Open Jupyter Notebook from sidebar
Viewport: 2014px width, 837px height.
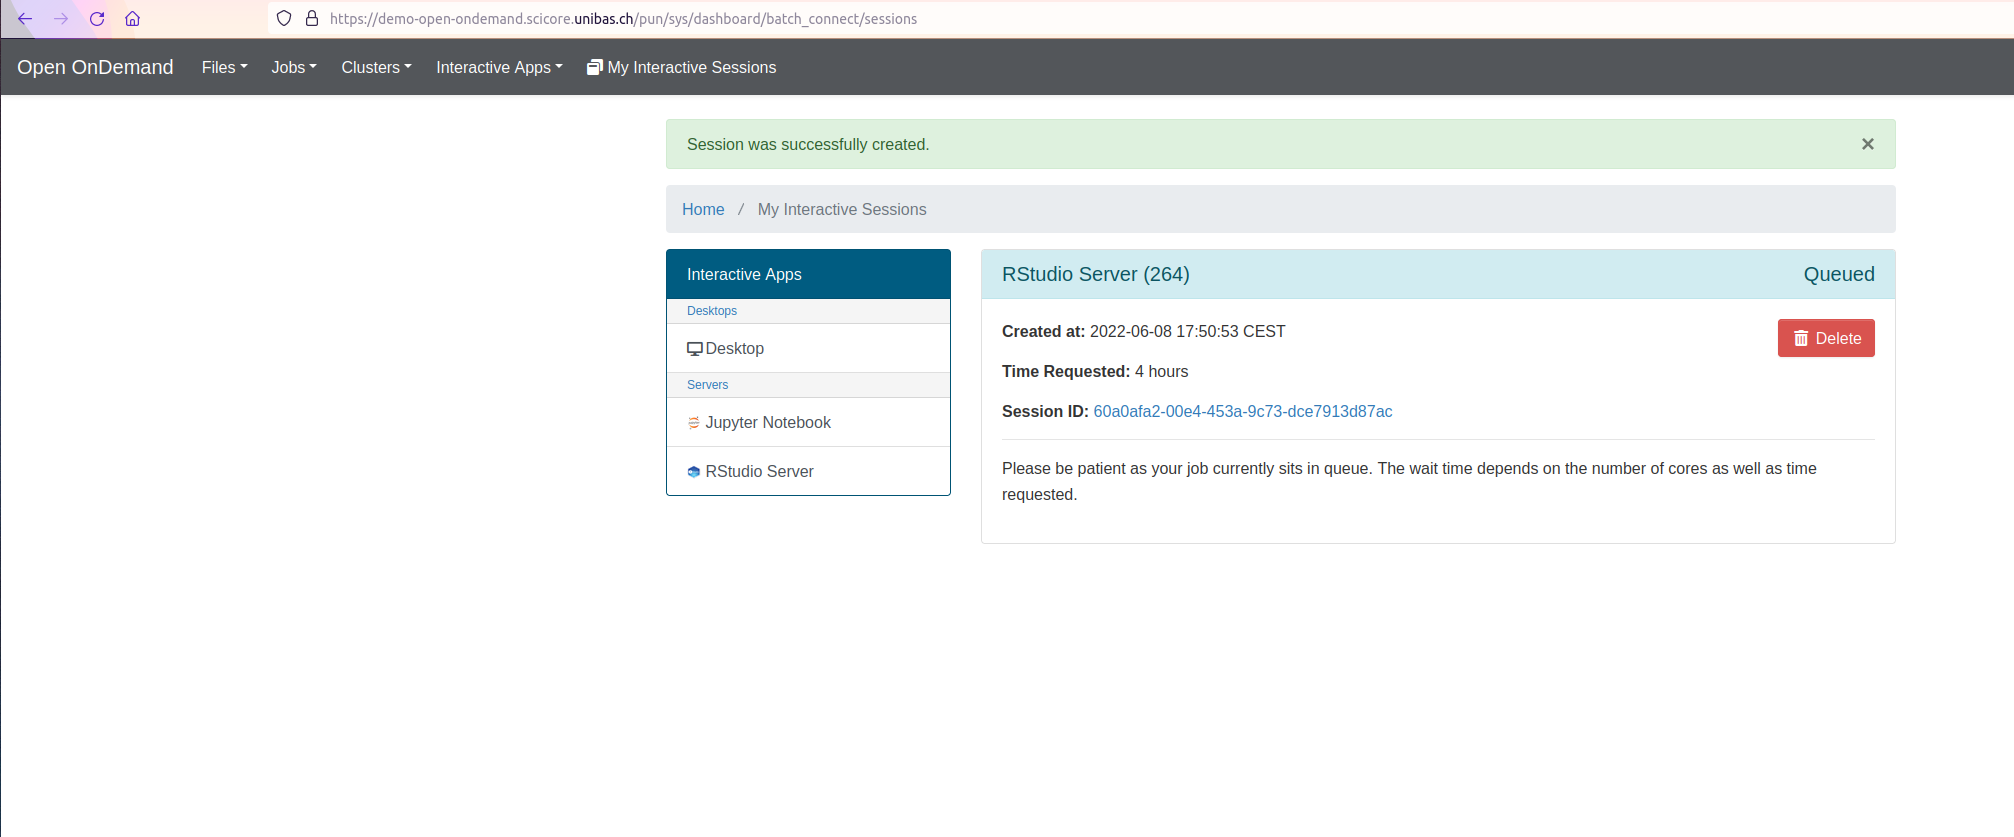[808, 422]
